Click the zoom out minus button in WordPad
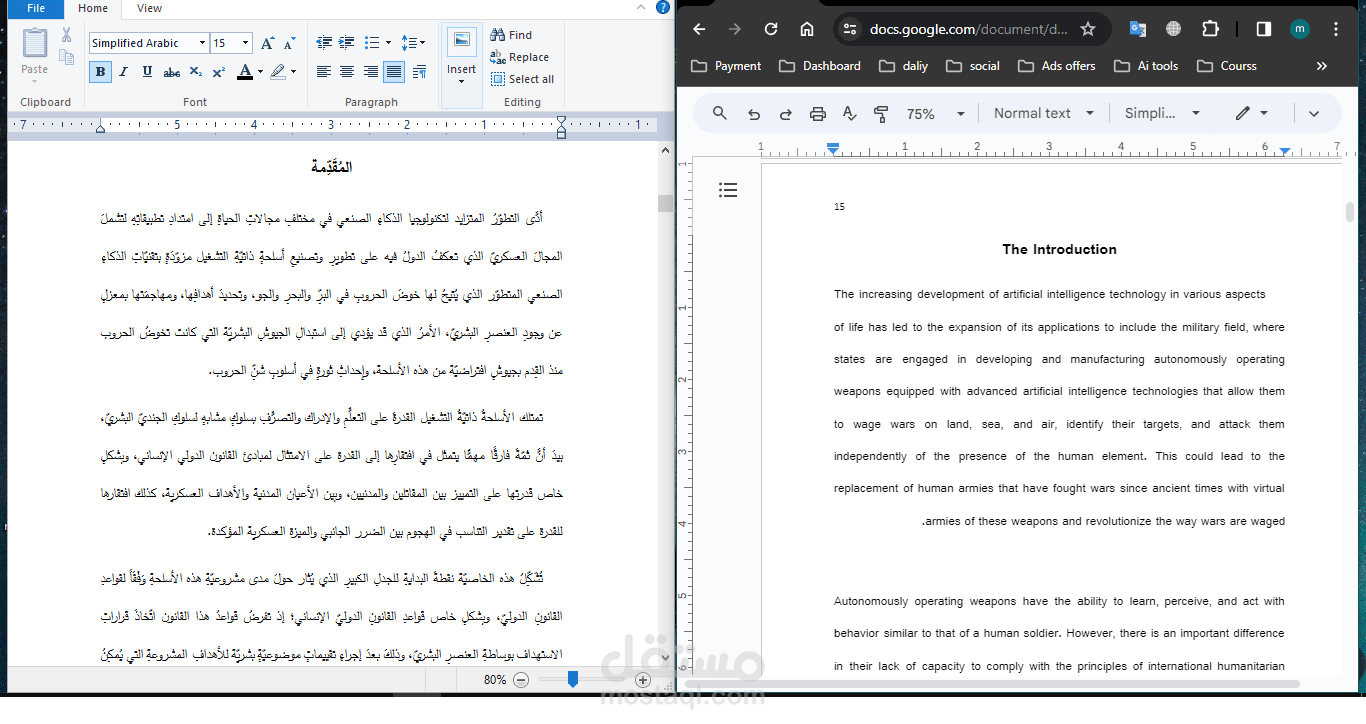Viewport: 1366px width, 724px height. tap(521, 680)
